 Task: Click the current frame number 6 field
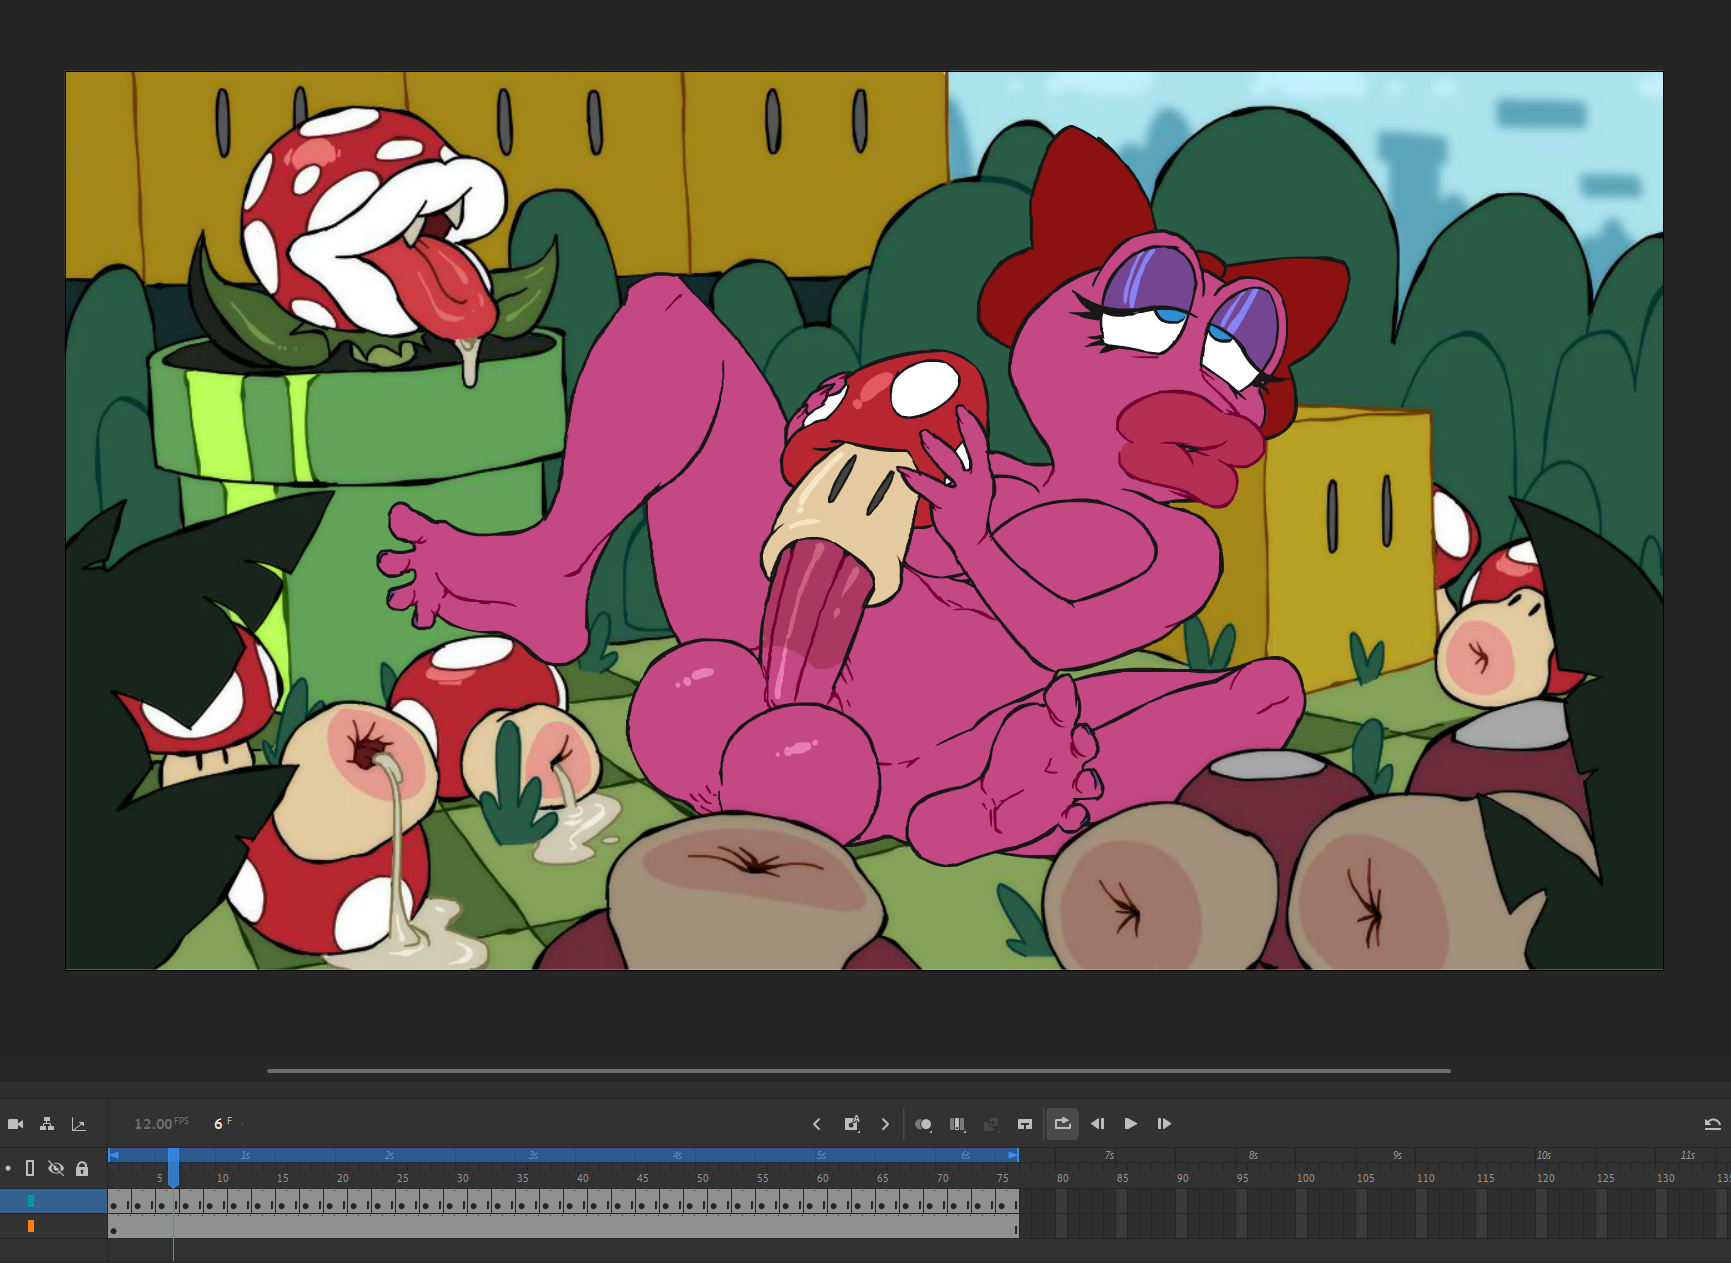(x=218, y=1124)
